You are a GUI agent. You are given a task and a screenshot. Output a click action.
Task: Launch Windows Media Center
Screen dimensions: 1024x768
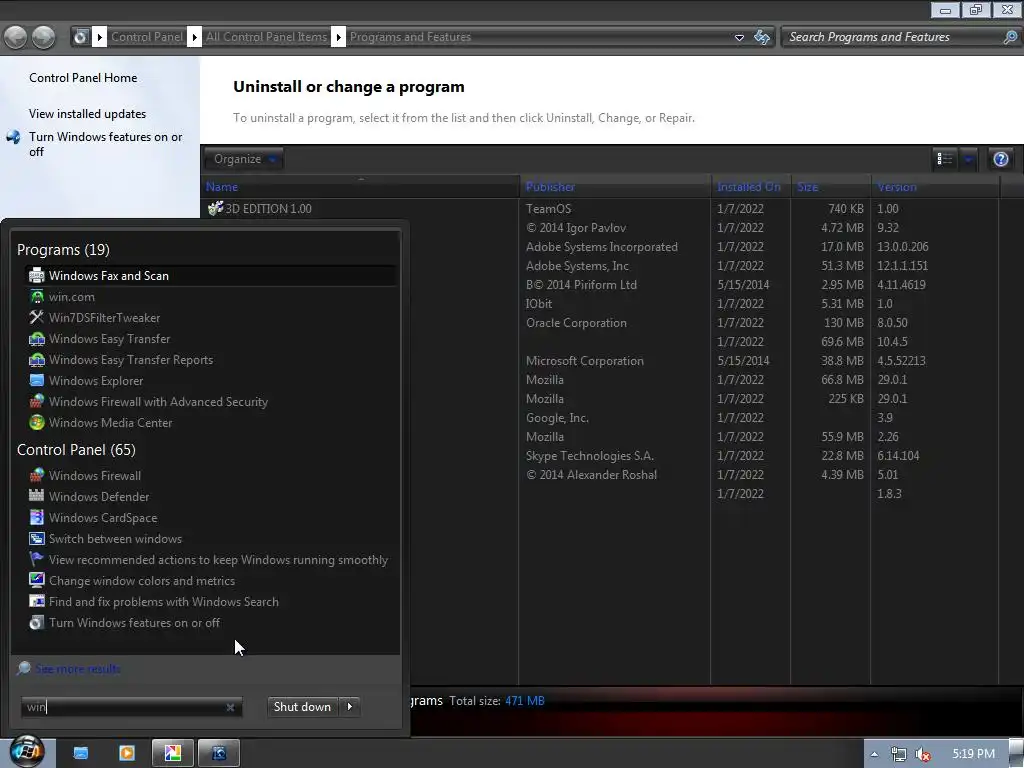click(210, 423)
